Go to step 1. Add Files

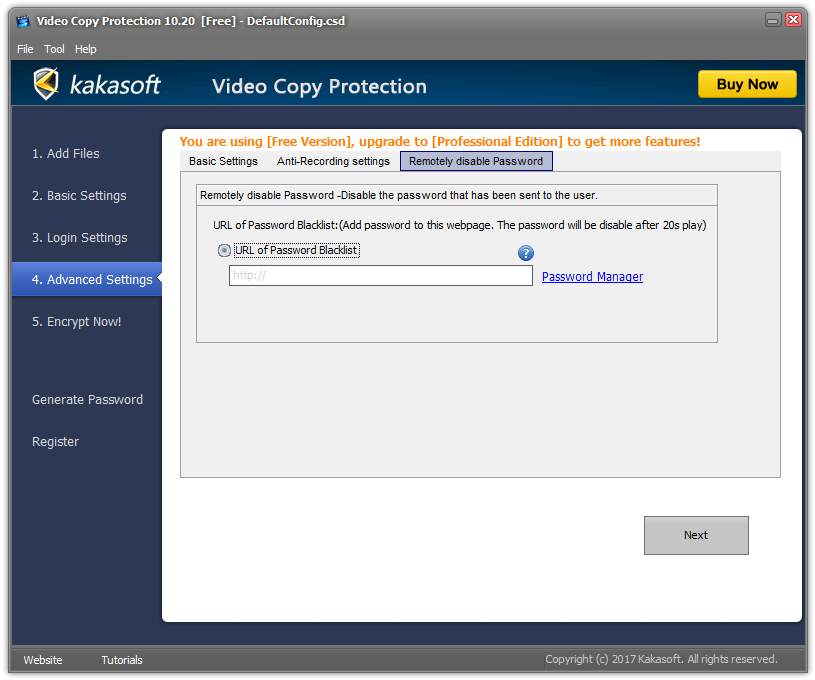pos(65,154)
